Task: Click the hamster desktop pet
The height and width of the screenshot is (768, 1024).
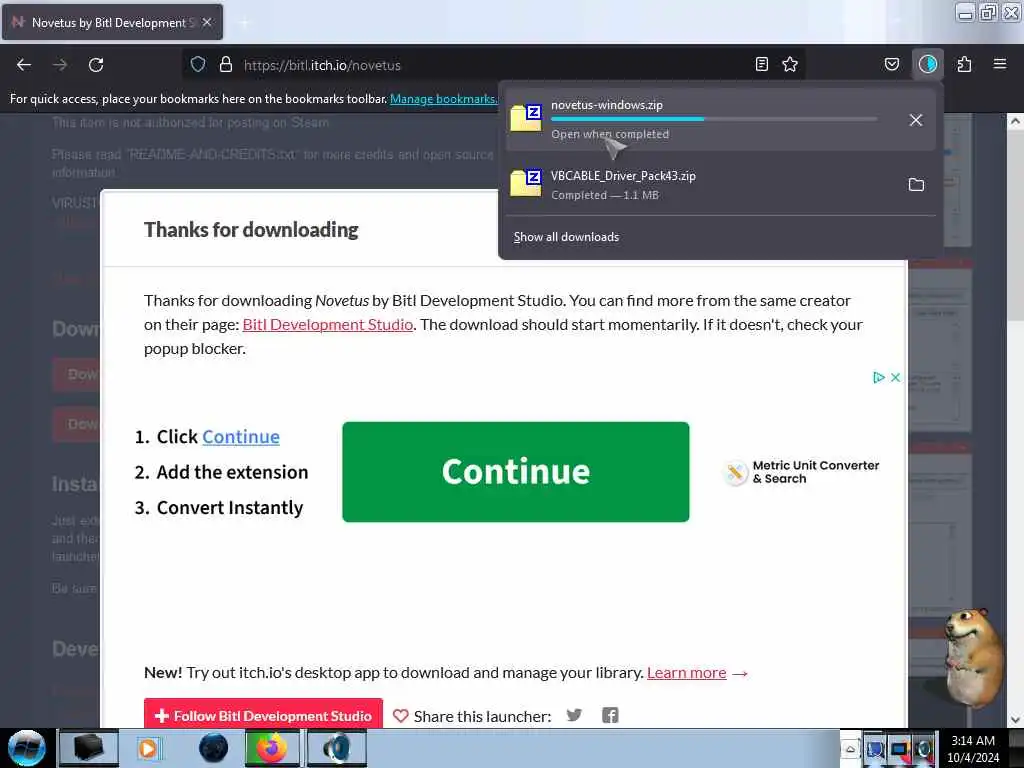Action: pyautogui.click(x=975, y=658)
